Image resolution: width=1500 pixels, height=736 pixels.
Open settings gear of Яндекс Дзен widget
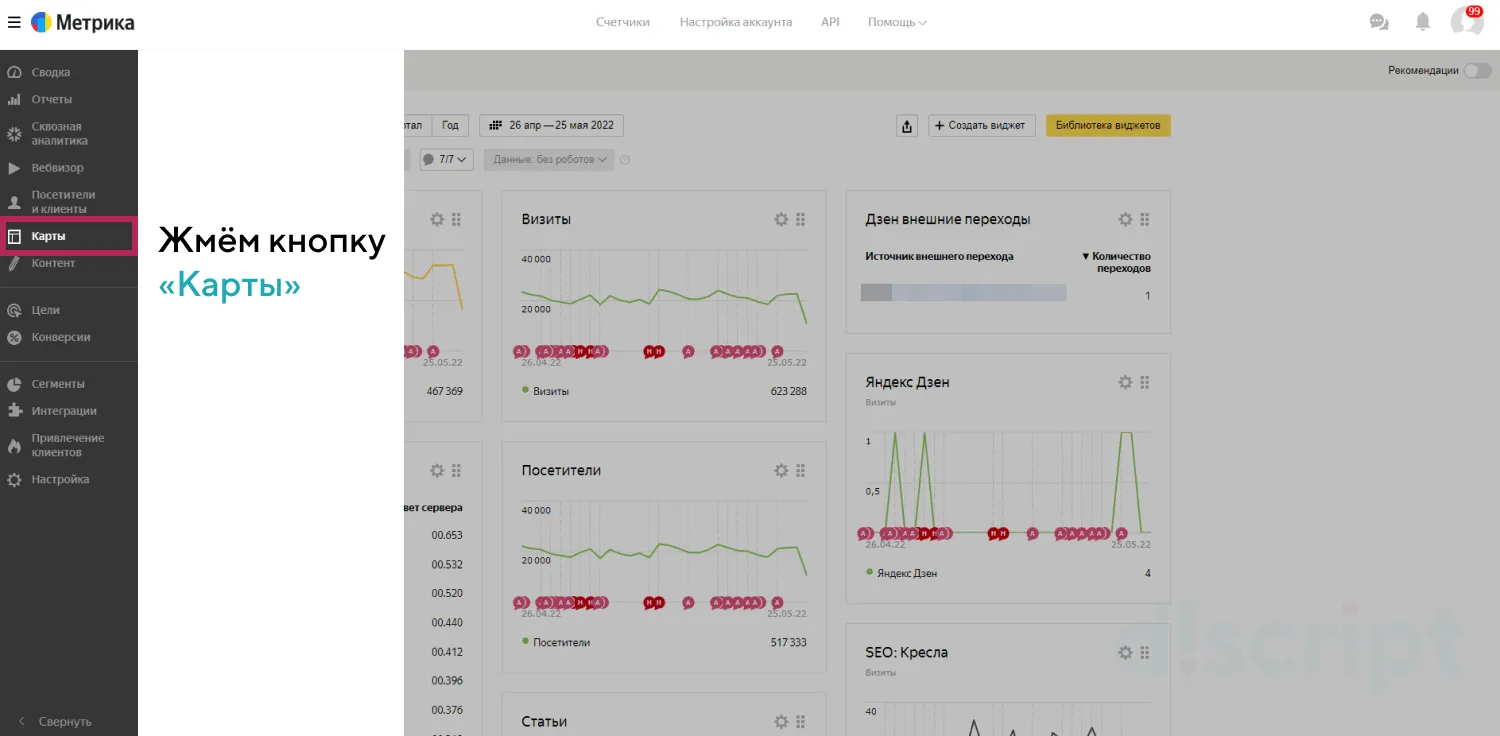coord(1125,382)
